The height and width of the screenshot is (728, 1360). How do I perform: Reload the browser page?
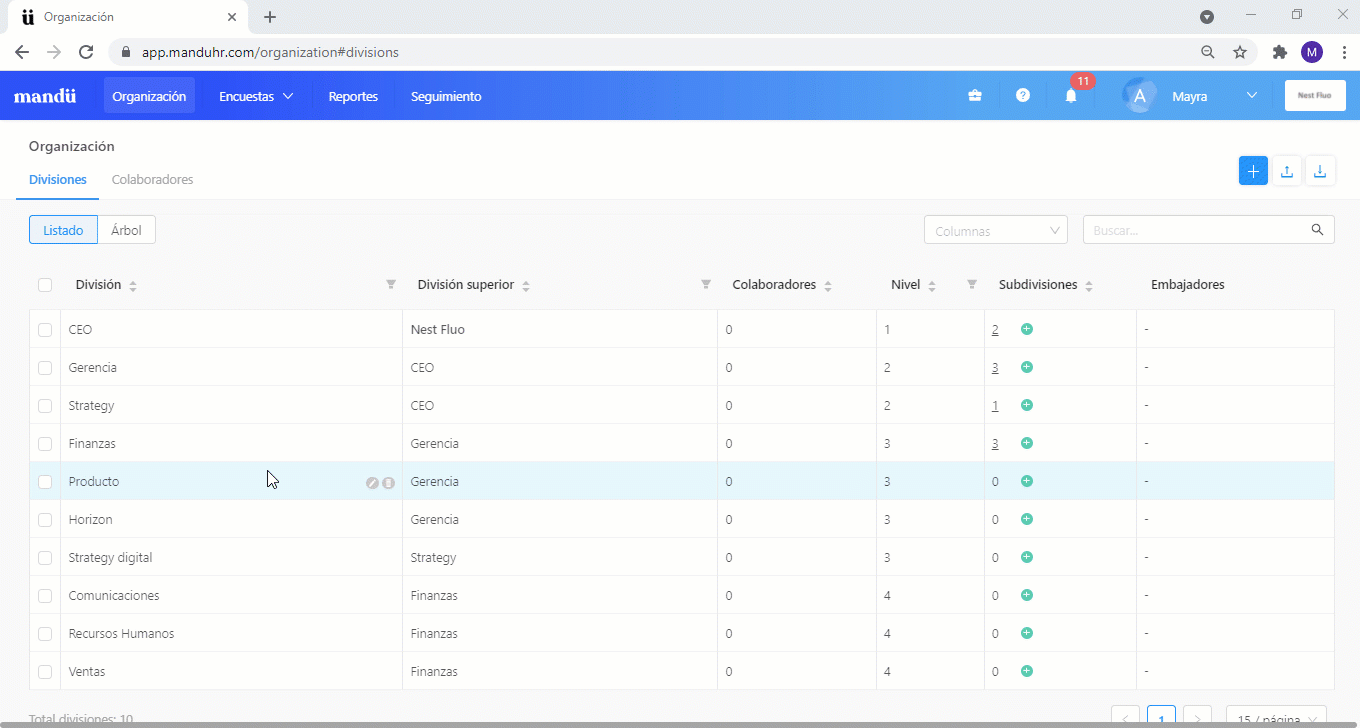(86, 52)
